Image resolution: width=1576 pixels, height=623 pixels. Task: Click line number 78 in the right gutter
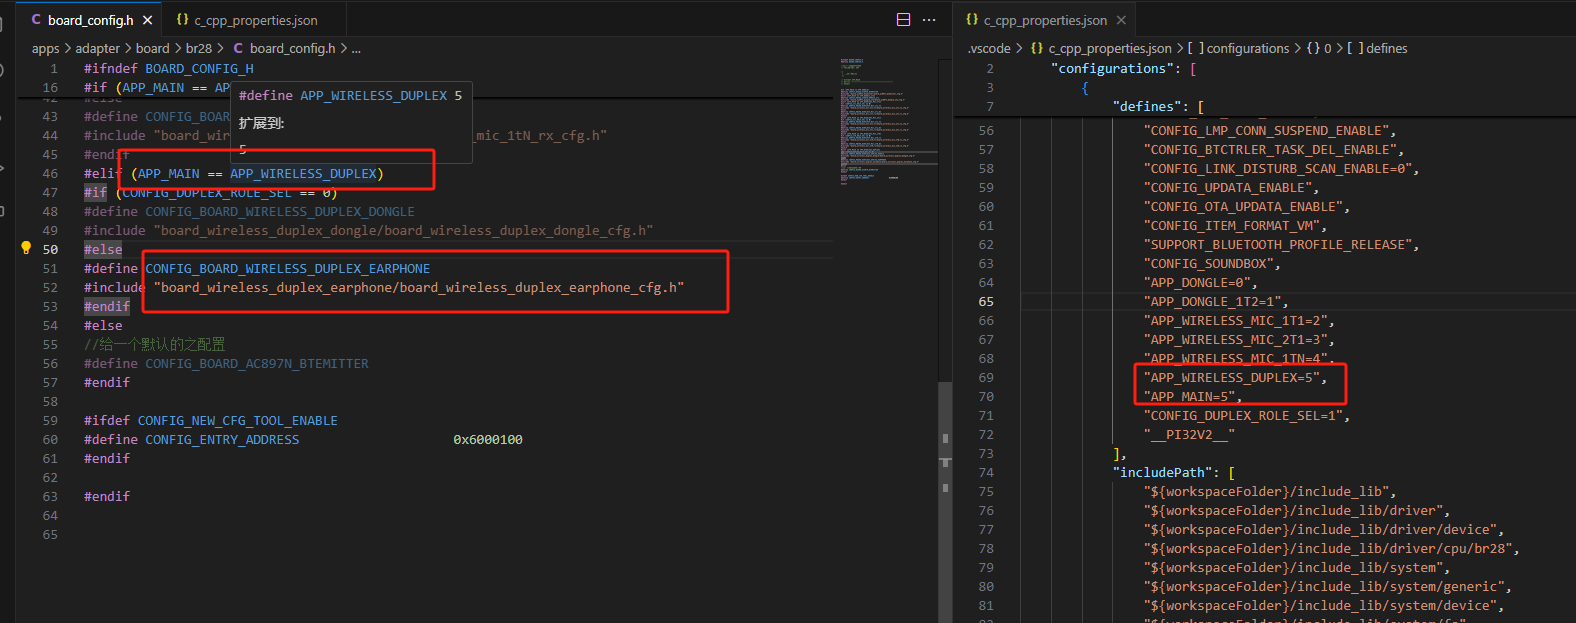pyautogui.click(x=986, y=549)
